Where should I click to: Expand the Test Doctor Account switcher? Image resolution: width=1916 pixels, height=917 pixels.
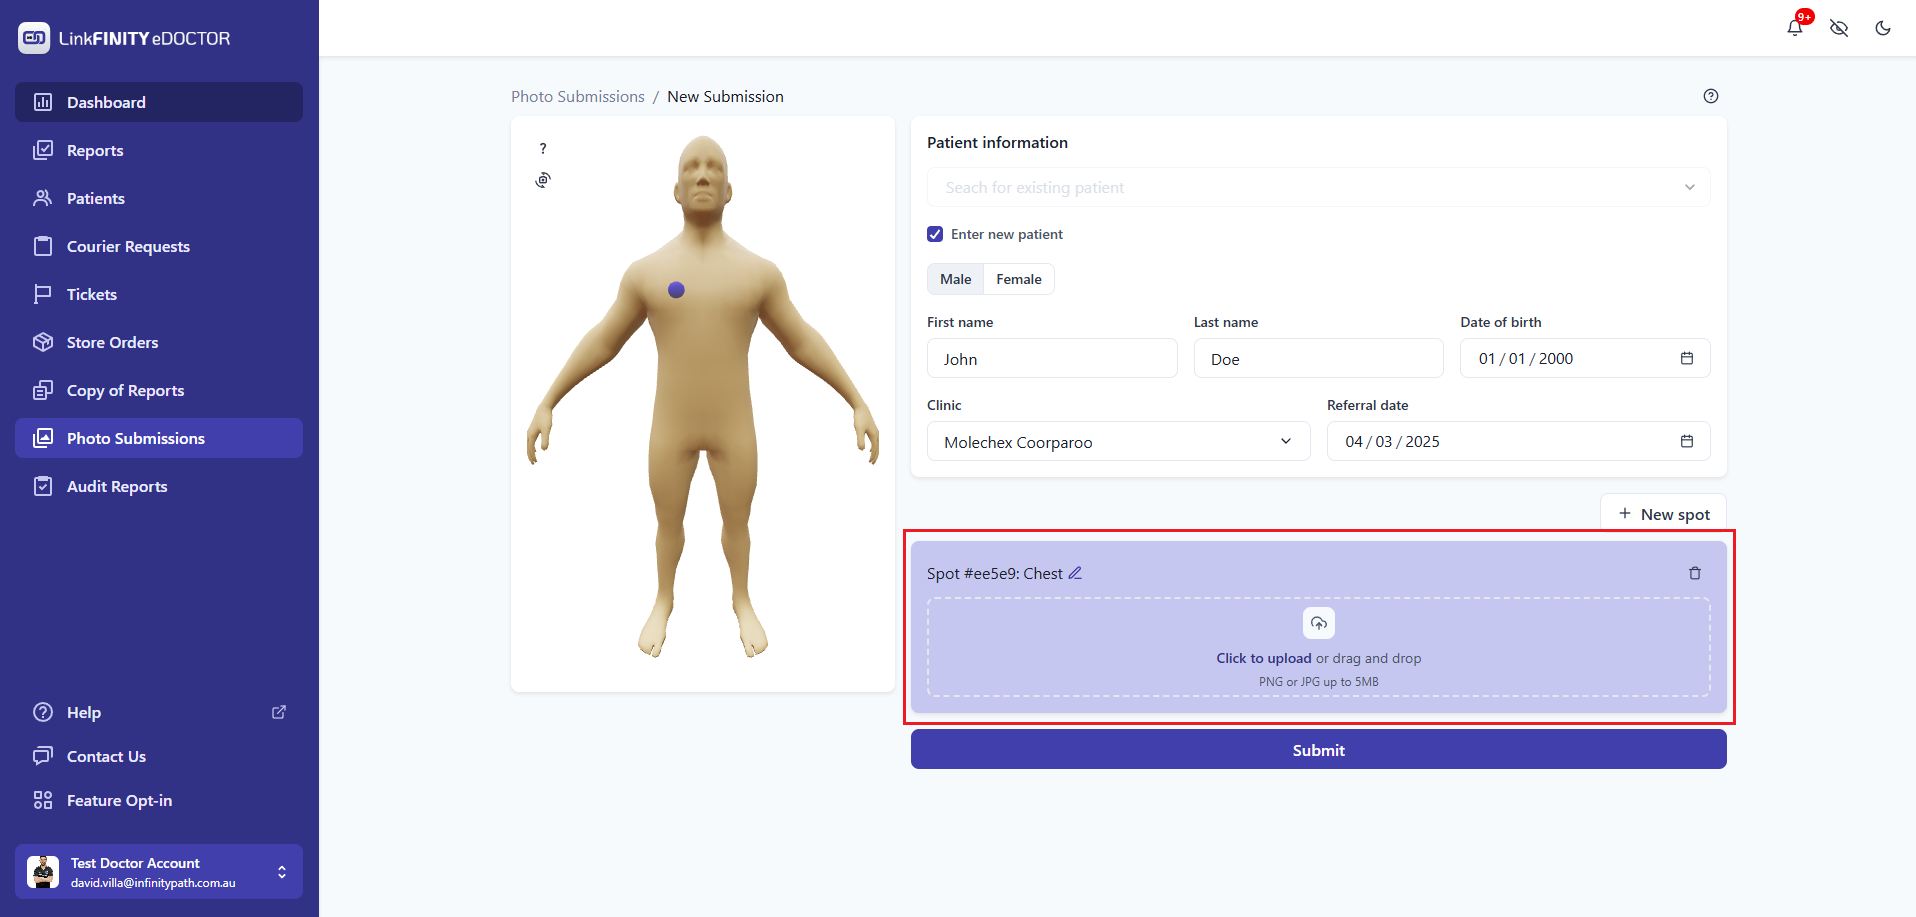click(x=282, y=872)
